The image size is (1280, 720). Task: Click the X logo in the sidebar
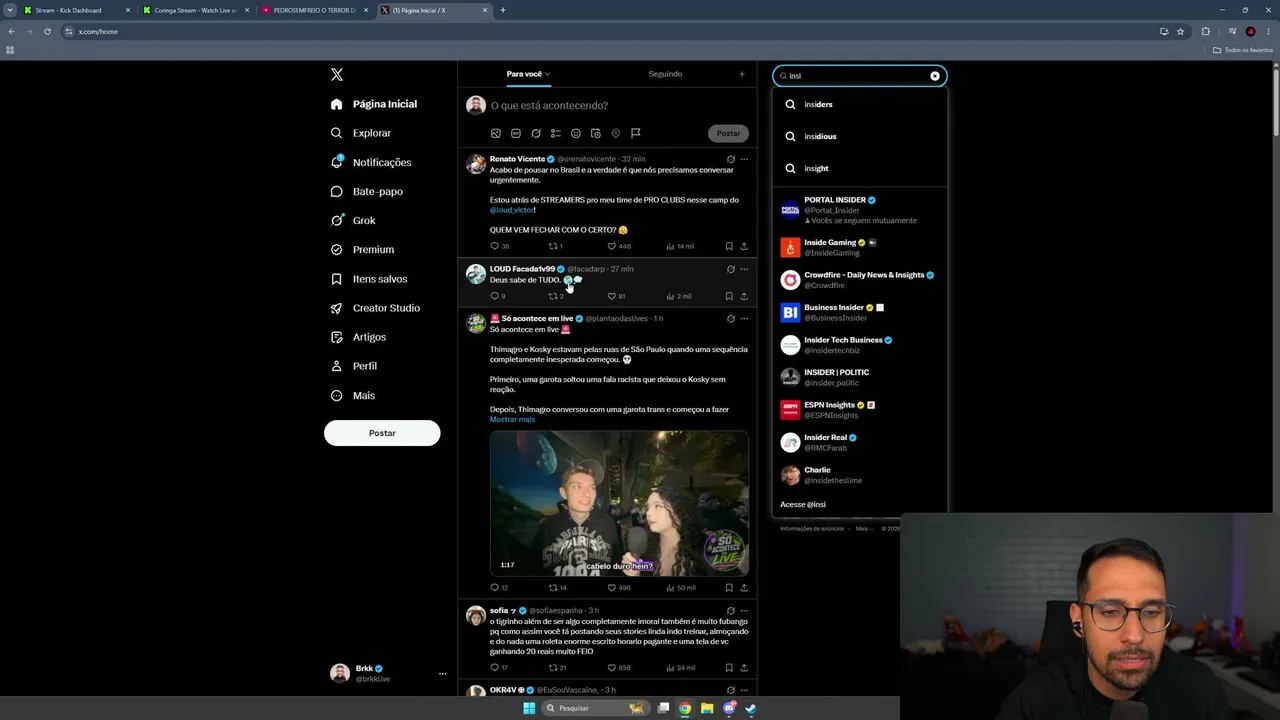point(337,75)
